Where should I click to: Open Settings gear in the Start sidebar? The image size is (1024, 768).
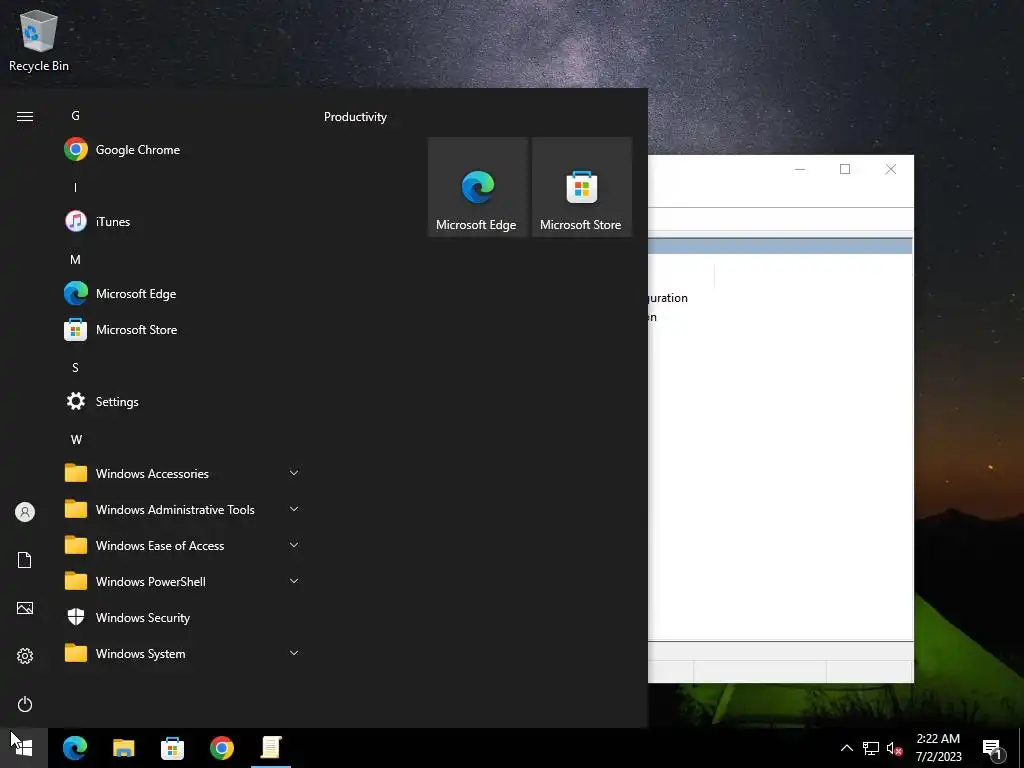[x=25, y=656]
